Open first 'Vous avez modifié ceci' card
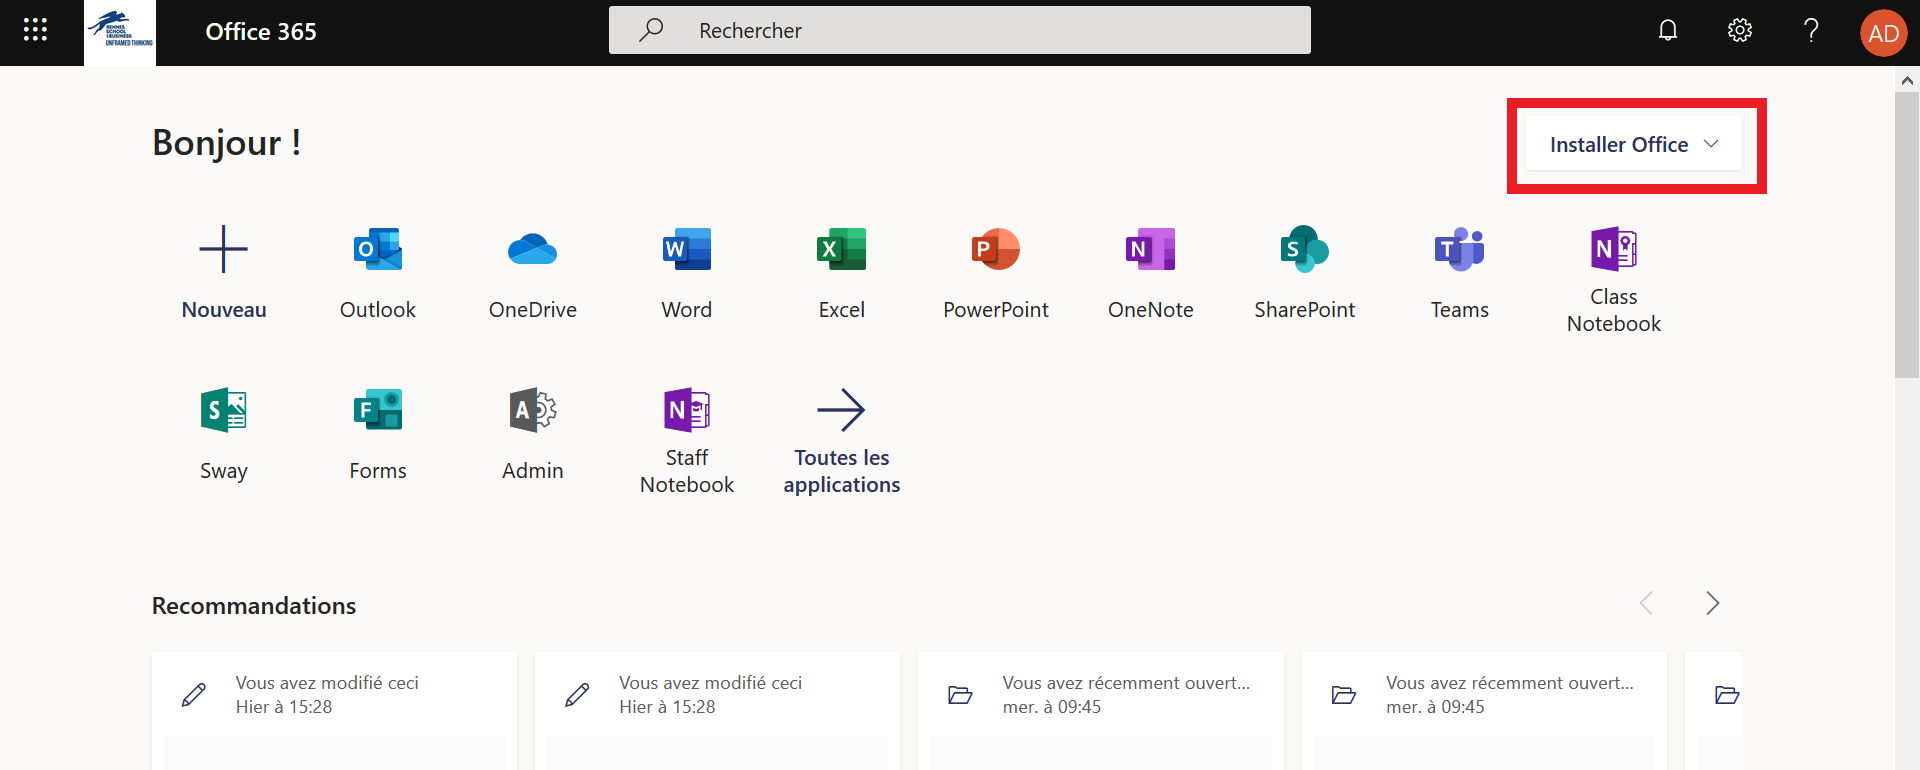Viewport: 1920px width, 770px height. pyautogui.click(x=334, y=711)
